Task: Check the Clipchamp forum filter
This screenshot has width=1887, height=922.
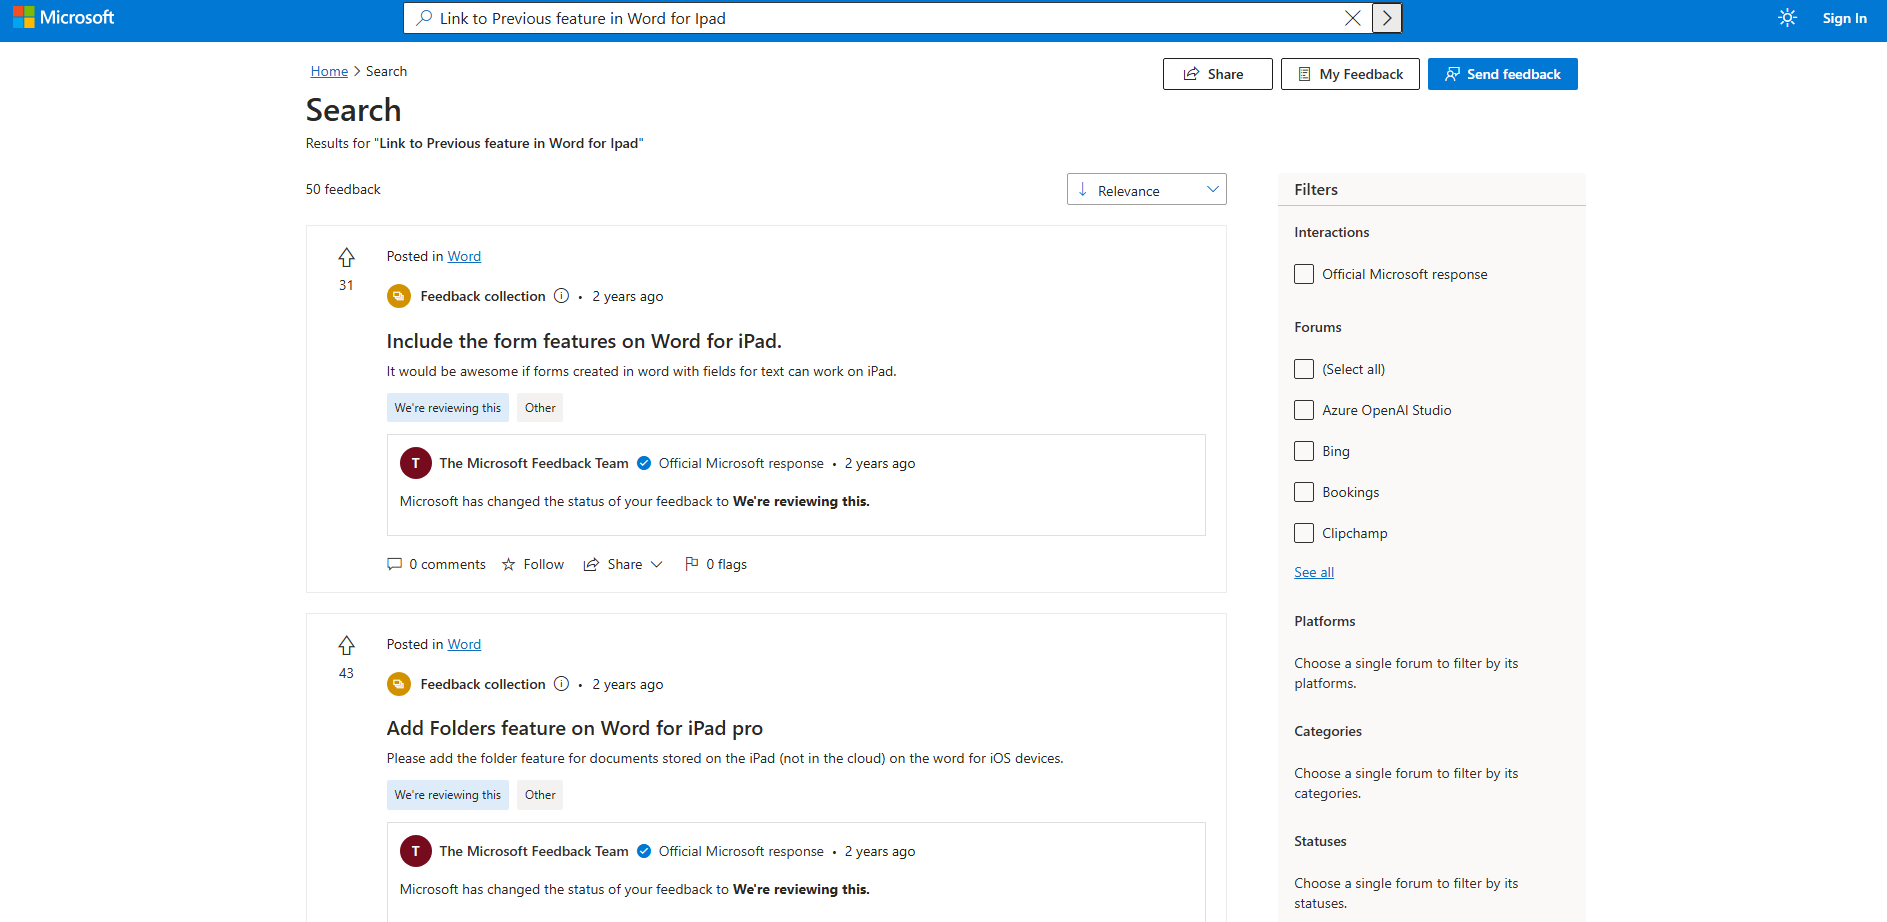Action: (1304, 533)
